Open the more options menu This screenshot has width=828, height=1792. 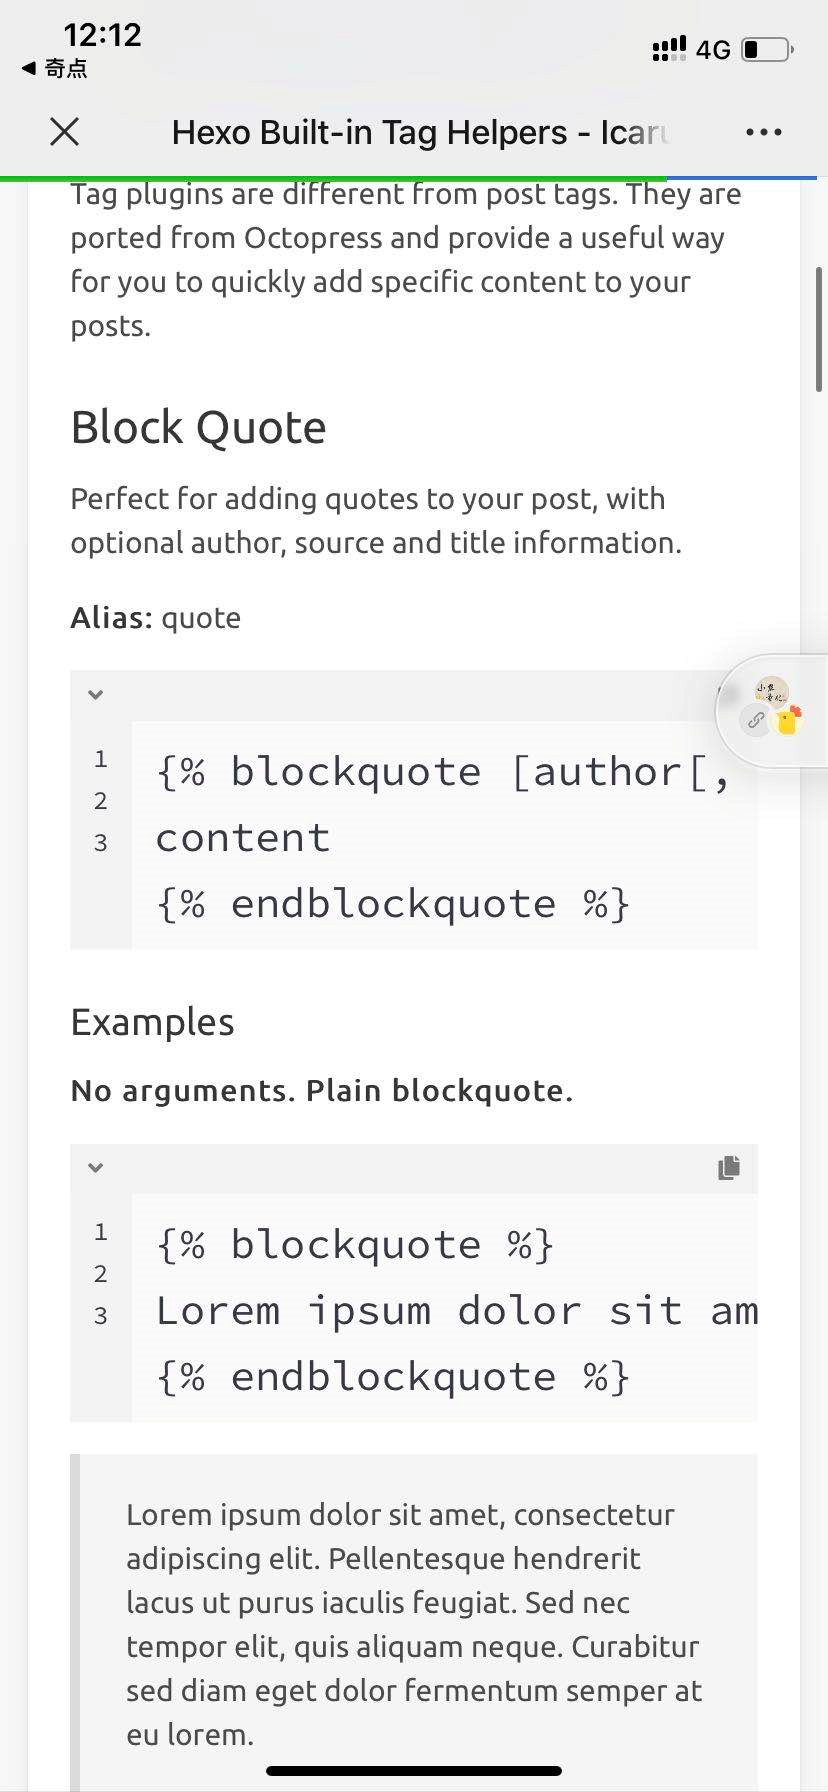coord(763,131)
